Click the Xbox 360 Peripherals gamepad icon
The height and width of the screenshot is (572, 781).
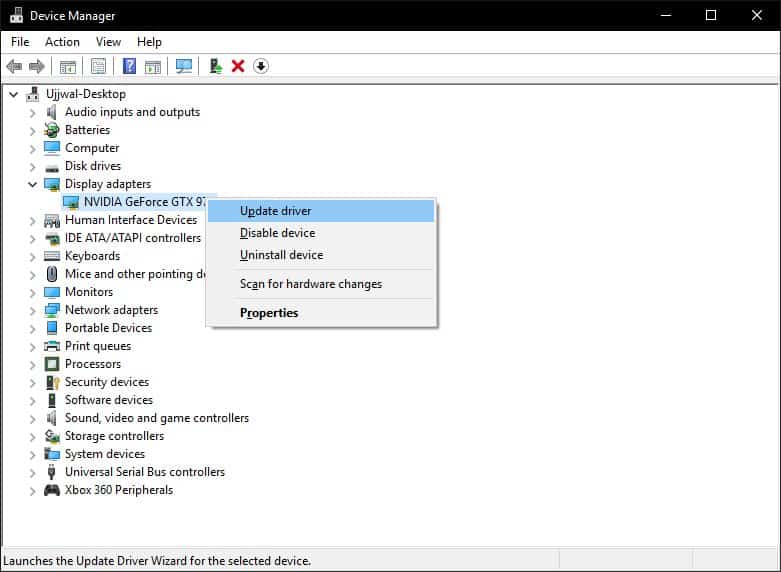pyautogui.click(x=52, y=490)
